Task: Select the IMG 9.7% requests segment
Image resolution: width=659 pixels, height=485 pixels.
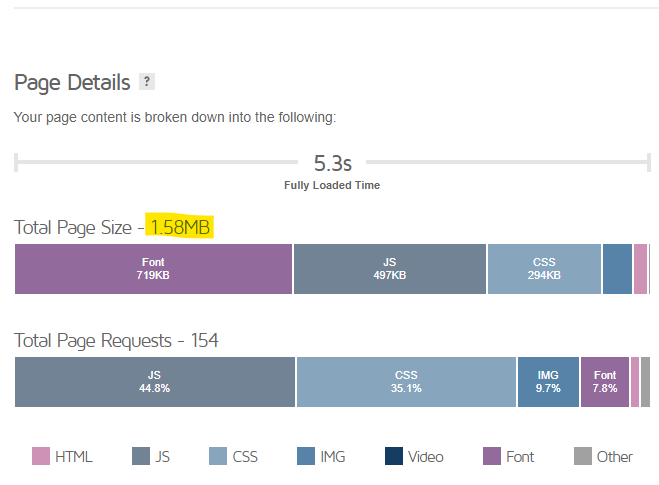Action: (548, 382)
